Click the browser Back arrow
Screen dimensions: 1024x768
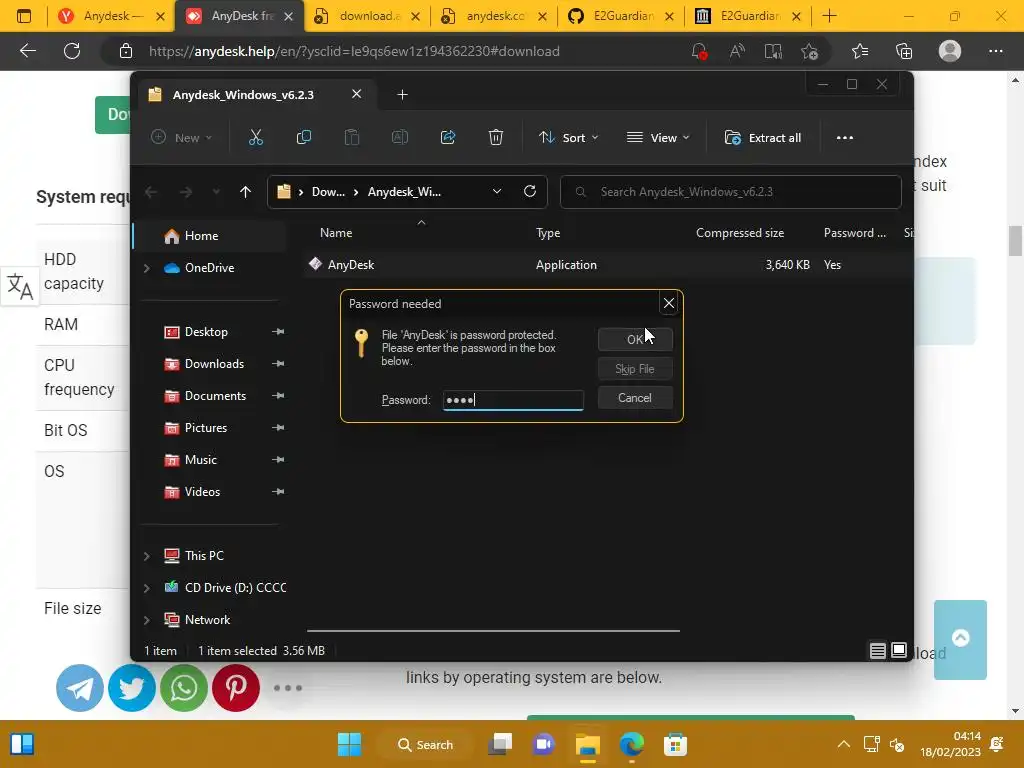[27, 51]
